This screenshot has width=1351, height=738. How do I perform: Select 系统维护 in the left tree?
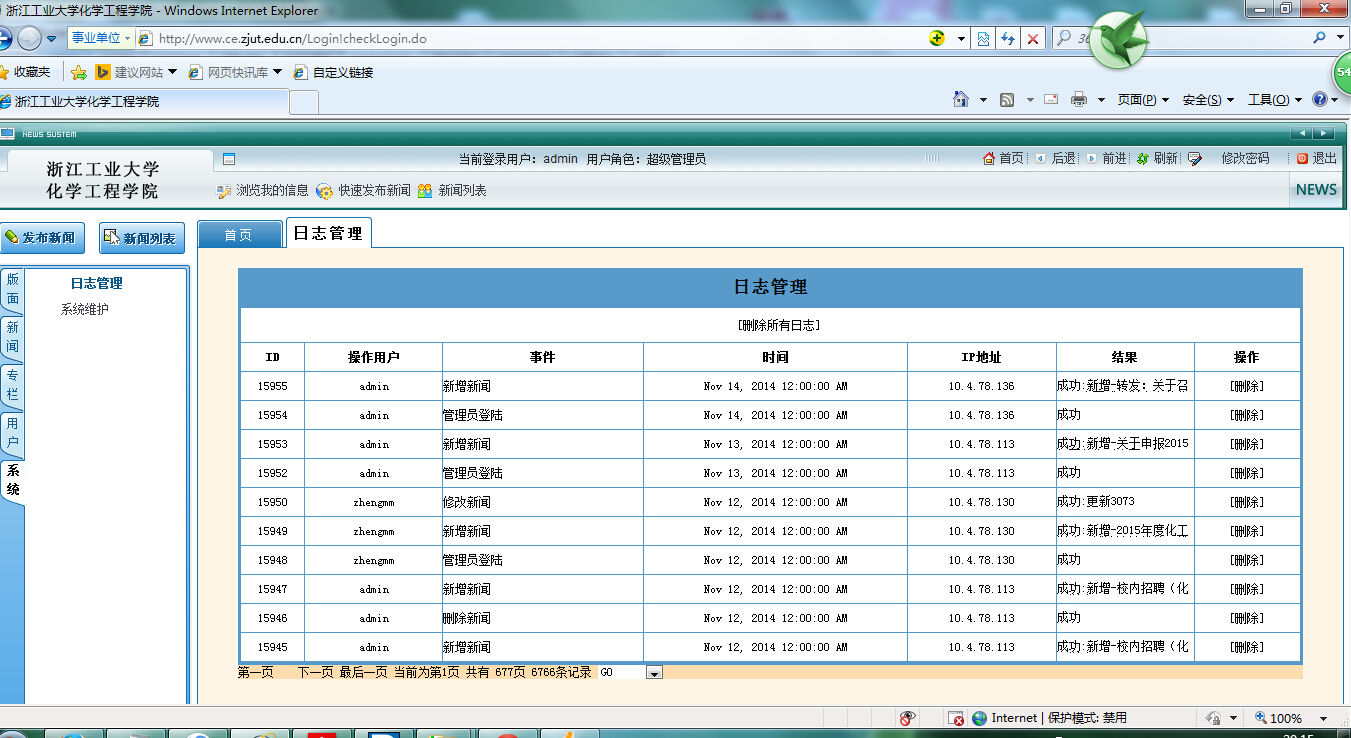(85, 310)
